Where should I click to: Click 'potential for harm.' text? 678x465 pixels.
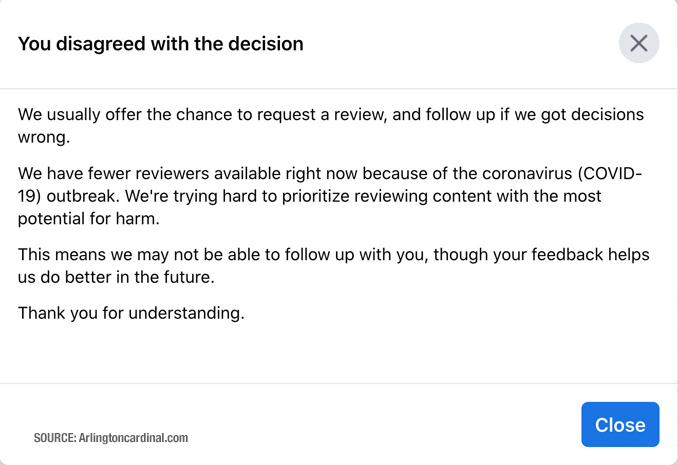pyautogui.click(x=89, y=219)
